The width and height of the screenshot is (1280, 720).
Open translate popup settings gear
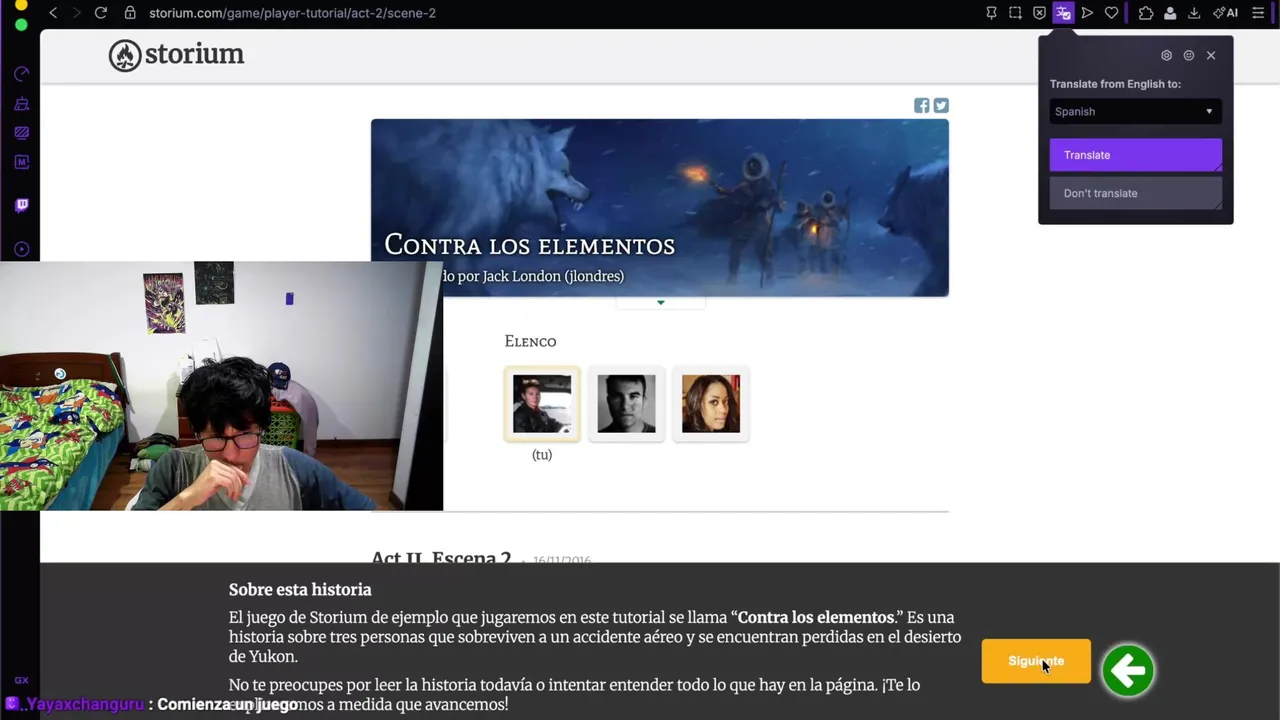(x=1166, y=56)
